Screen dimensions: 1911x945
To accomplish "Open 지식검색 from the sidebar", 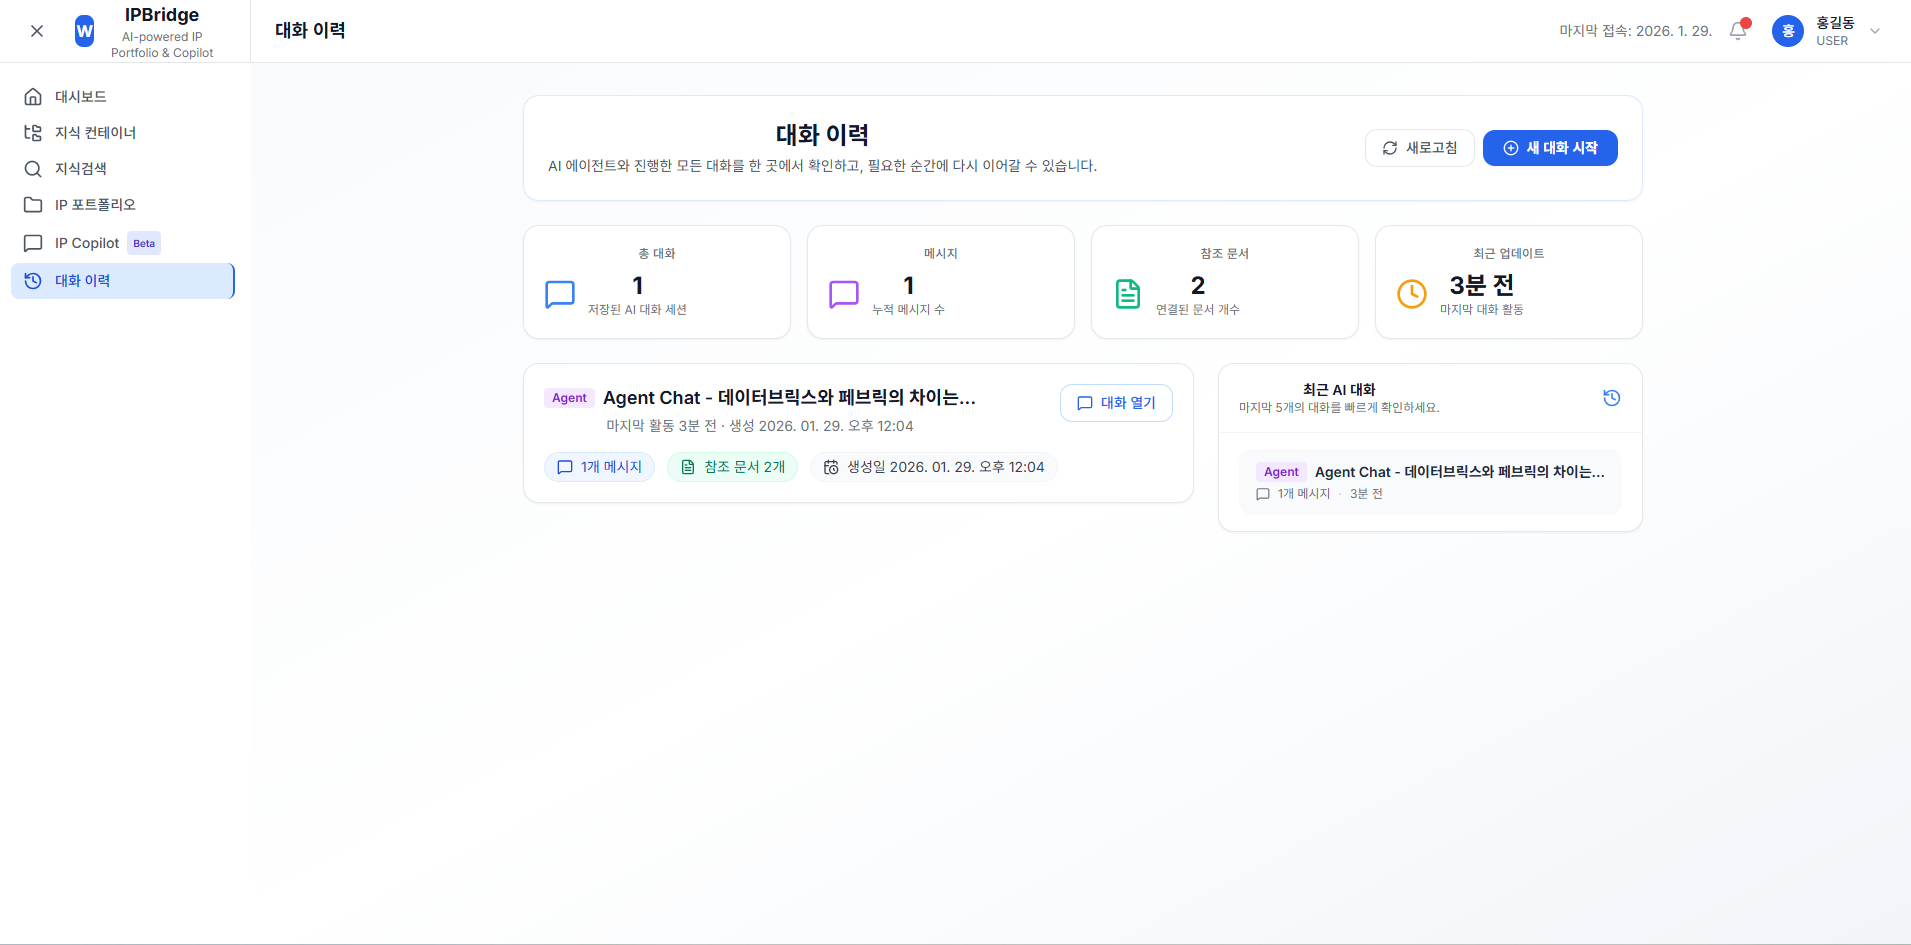I will tap(80, 169).
